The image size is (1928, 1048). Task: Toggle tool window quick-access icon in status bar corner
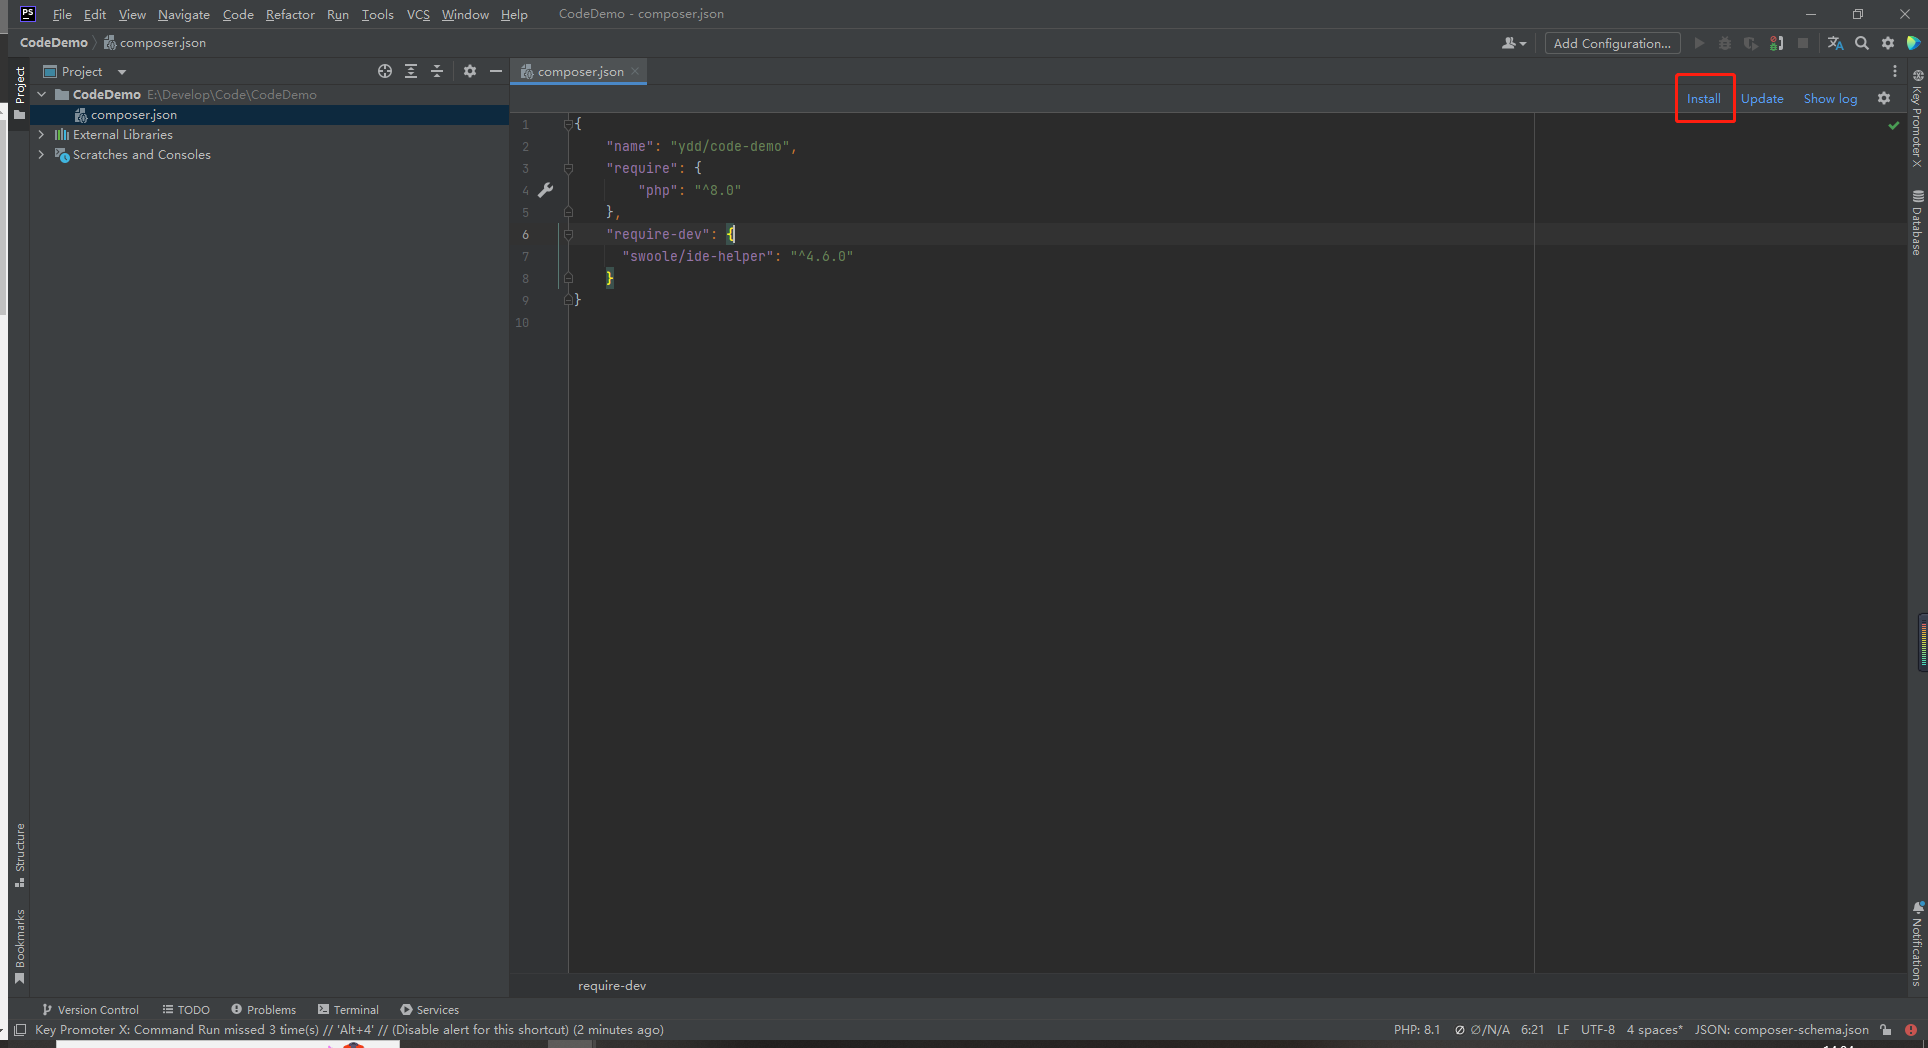coord(20,1030)
